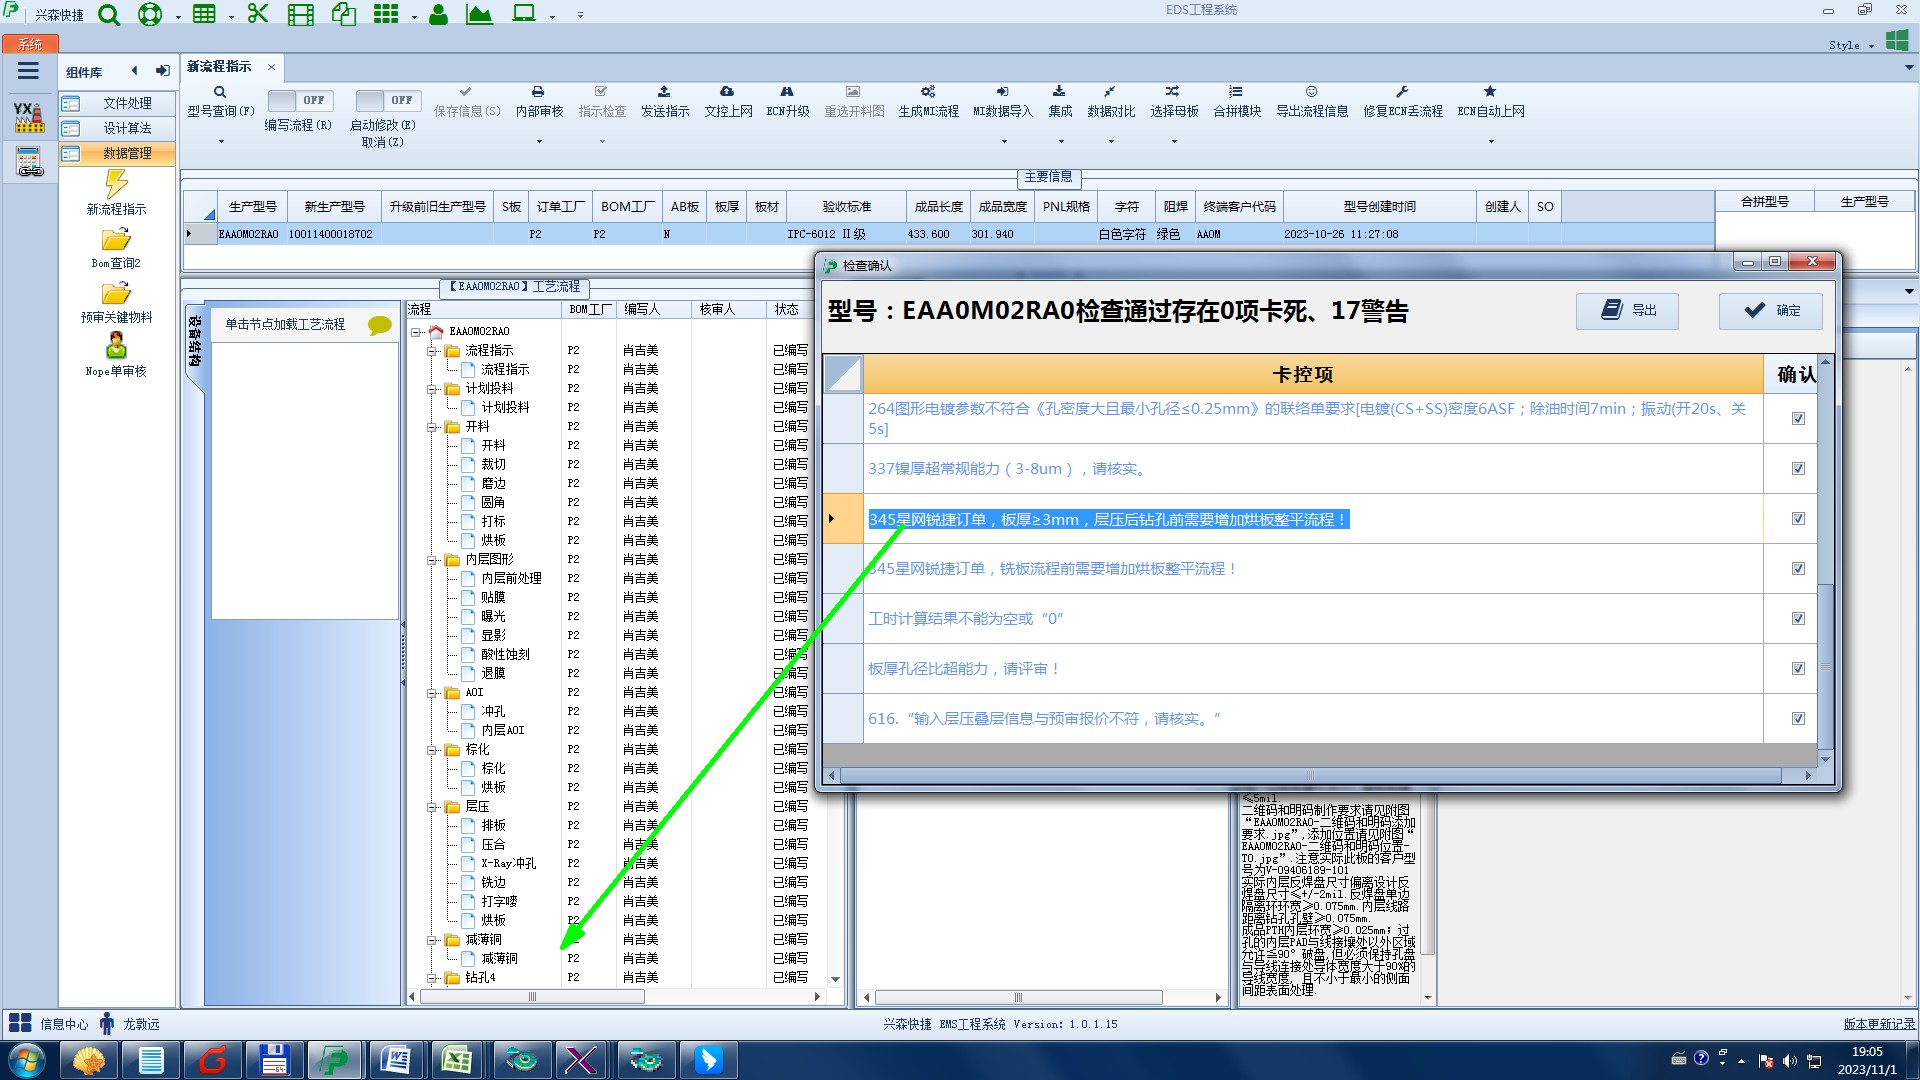The image size is (1920, 1080).
Task: Click the 文控上网 cloud upload icon
Action: (727, 92)
